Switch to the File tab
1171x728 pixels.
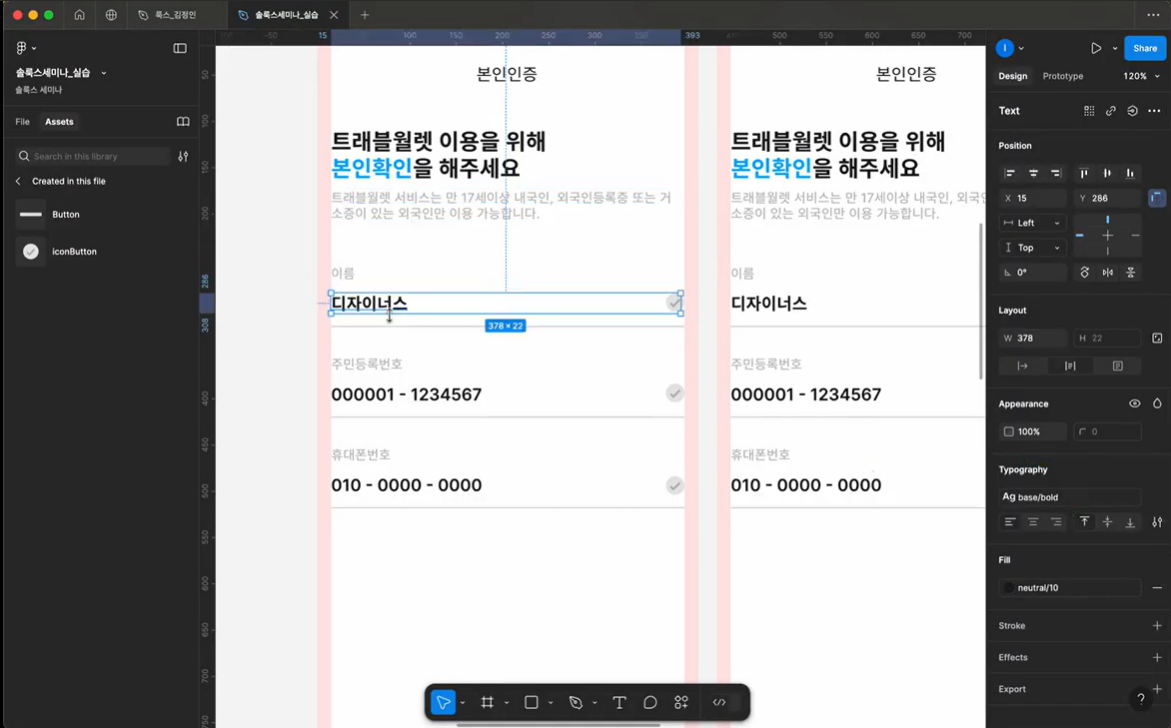tap(22, 122)
